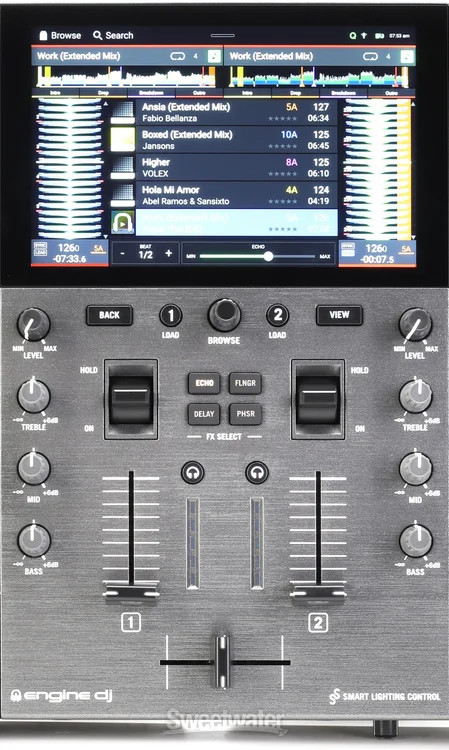Jump to Outro section on deck 2
Screen dimensions: 449x750
(391, 93)
